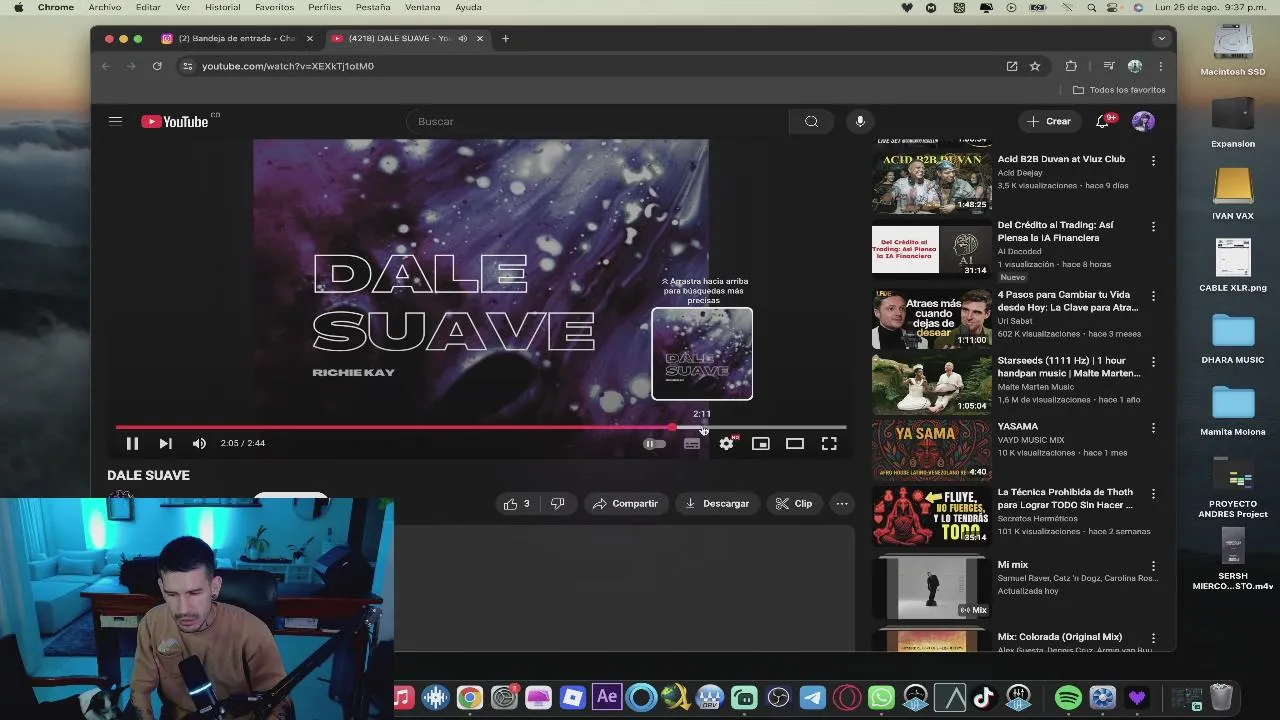
Task: Open a new Chrome tab
Action: pyautogui.click(x=505, y=38)
